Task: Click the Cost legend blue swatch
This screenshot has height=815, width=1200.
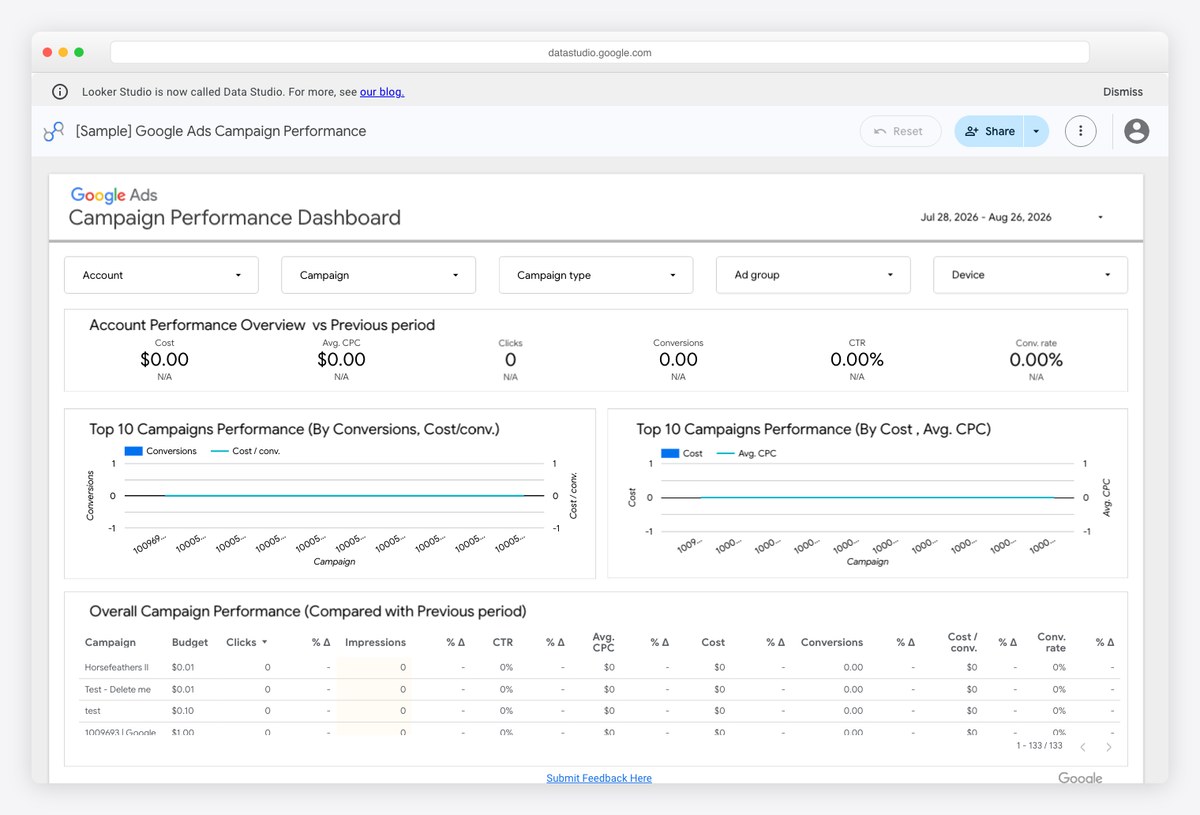Action: click(x=670, y=453)
